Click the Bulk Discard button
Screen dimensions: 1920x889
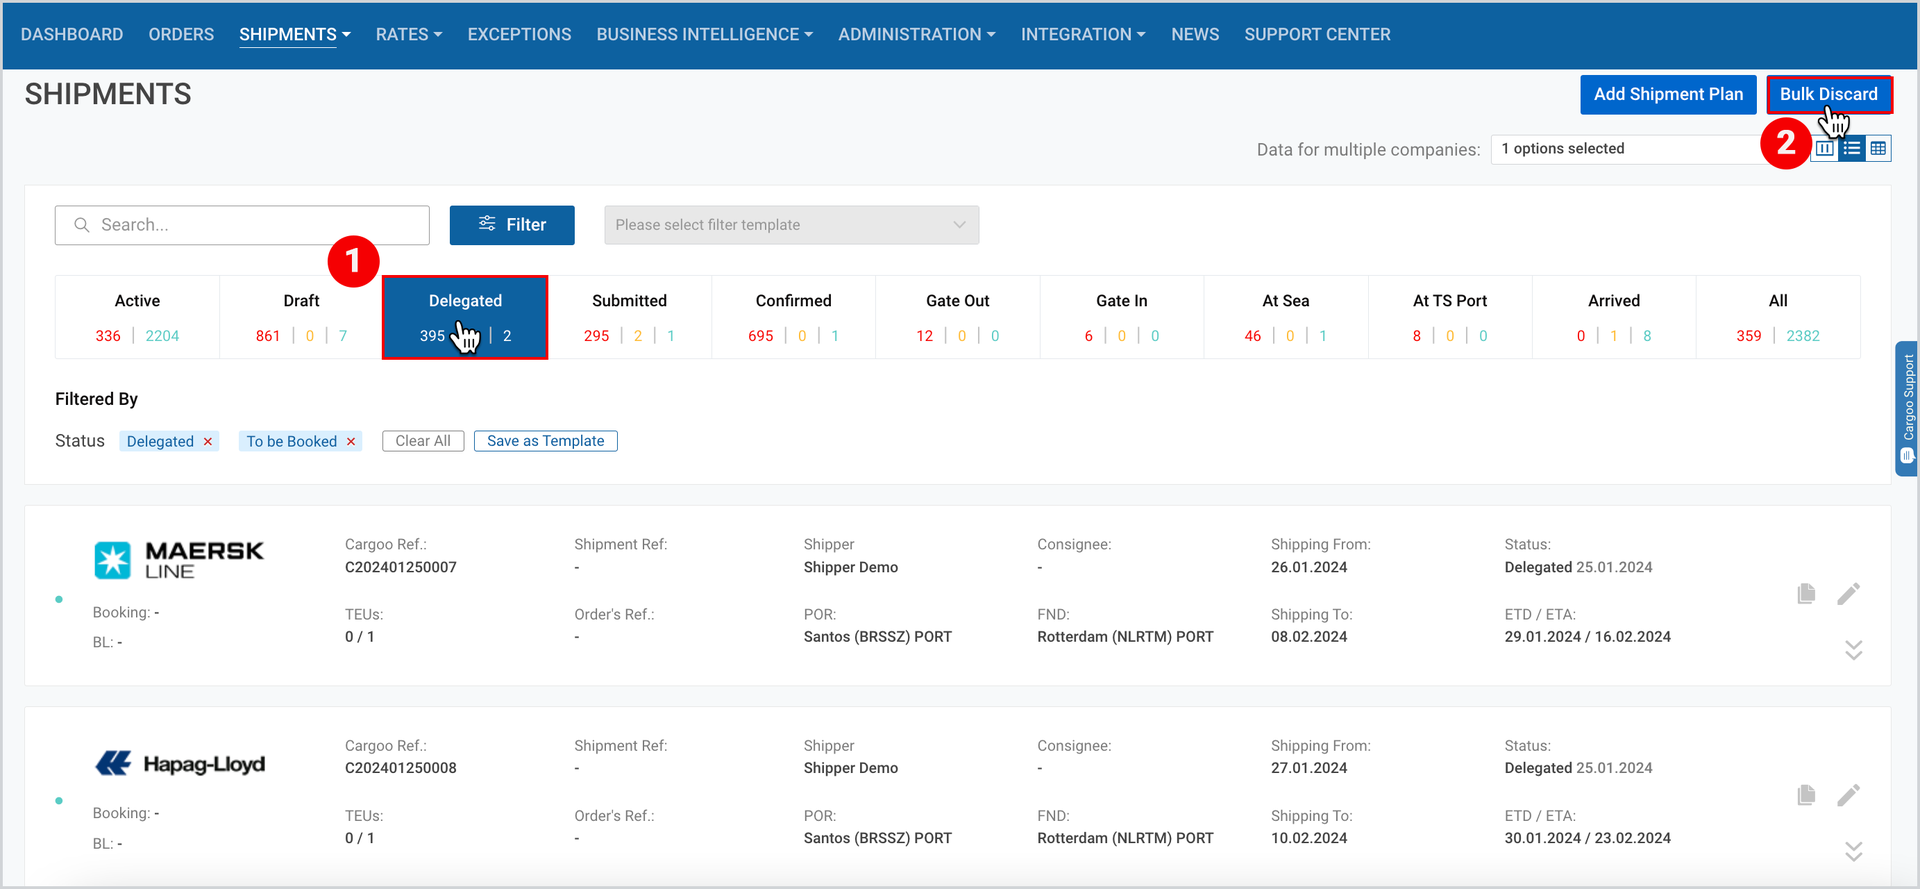click(1829, 94)
